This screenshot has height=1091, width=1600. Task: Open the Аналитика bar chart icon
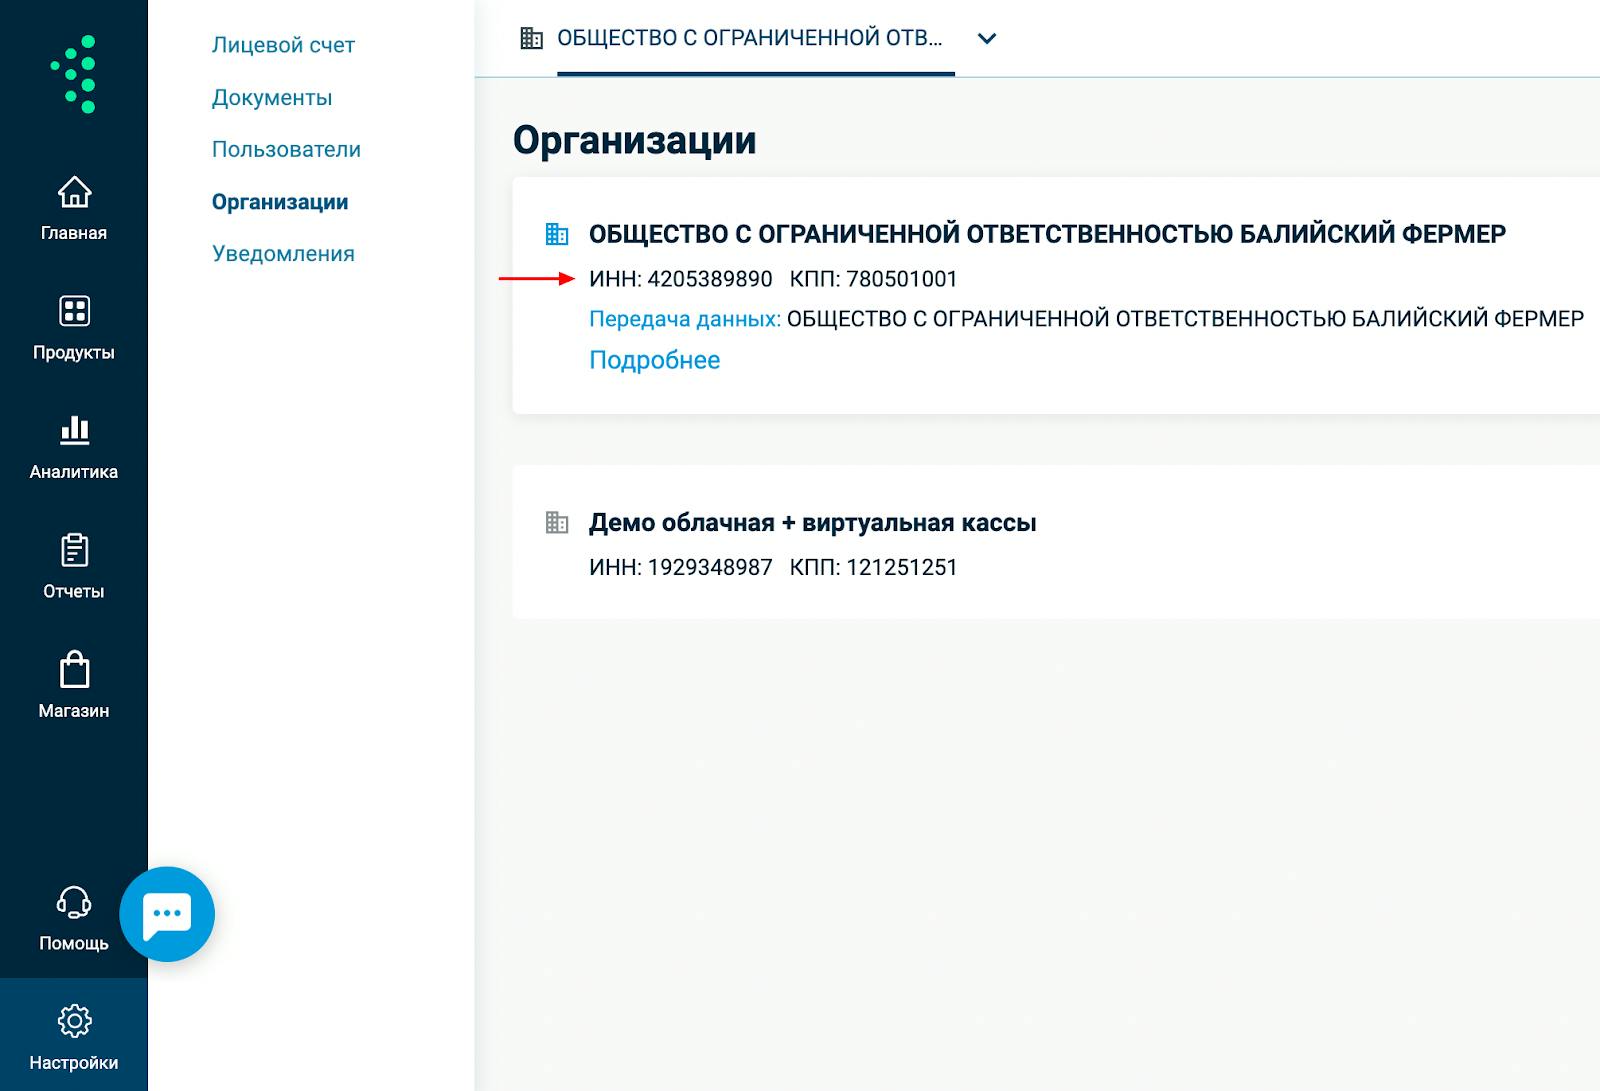tap(74, 430)
